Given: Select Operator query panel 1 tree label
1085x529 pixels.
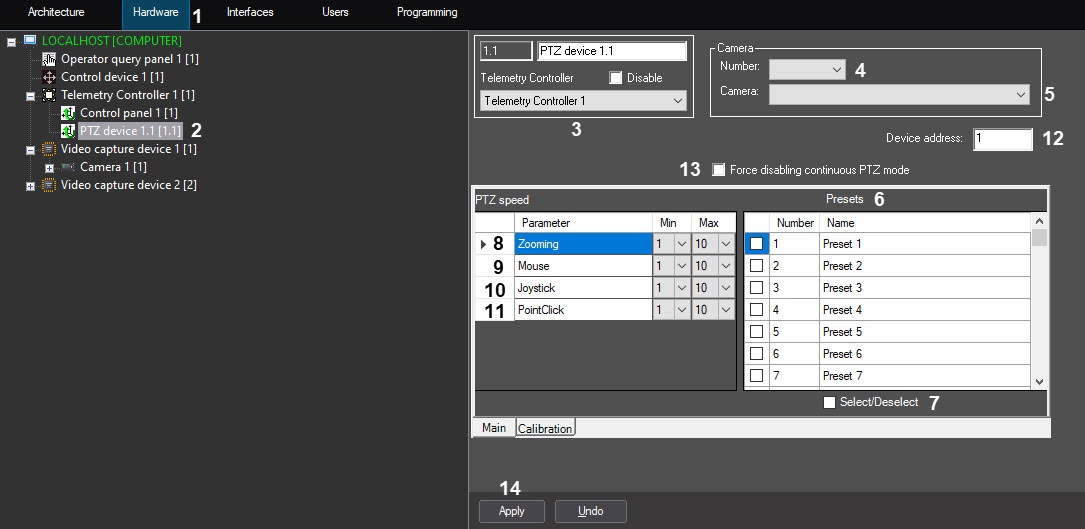Looking at the screenshot, I should [130, 59].
